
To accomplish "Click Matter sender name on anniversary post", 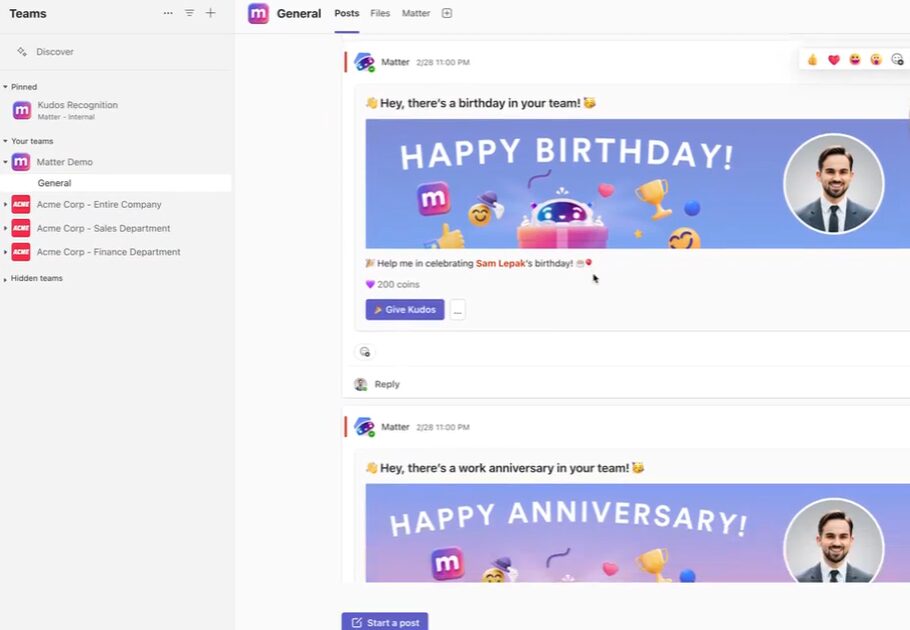I will 395,427.
